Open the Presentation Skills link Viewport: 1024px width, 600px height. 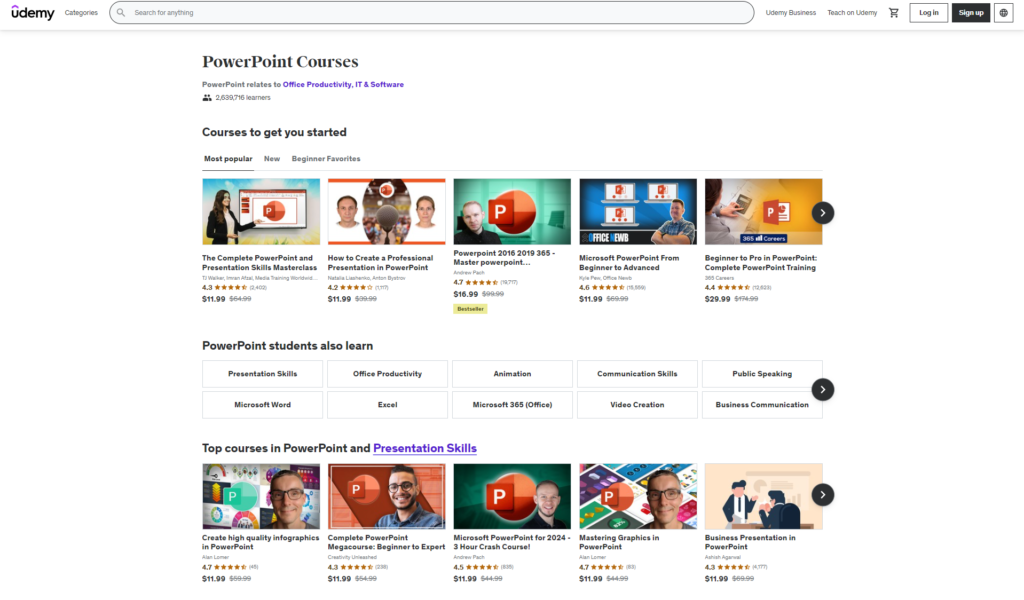424,447
